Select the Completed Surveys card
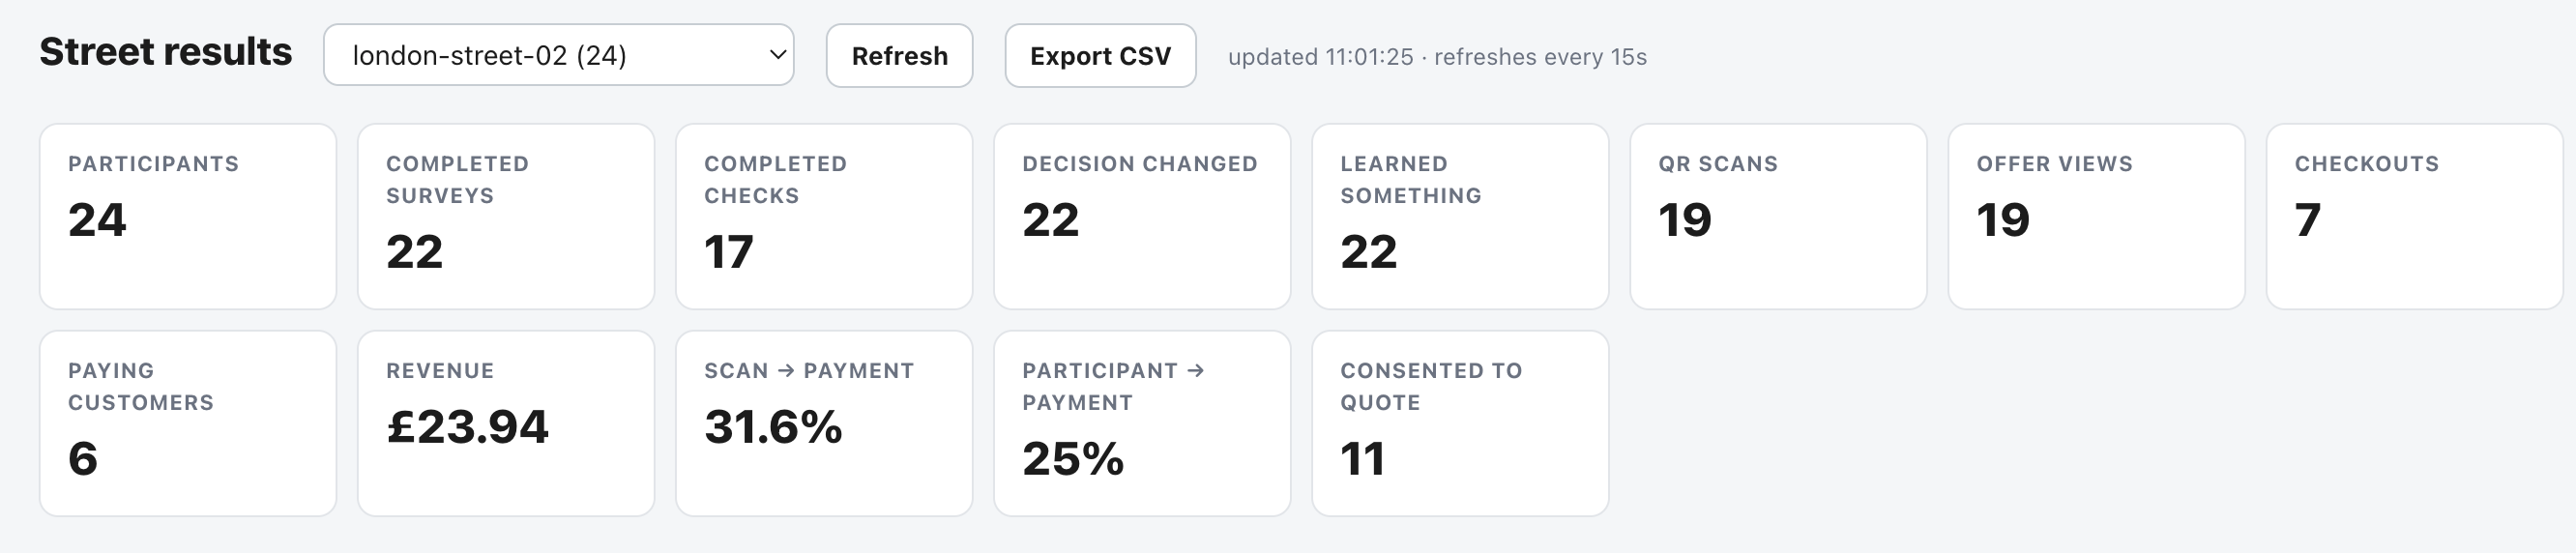Image resolution: width=2576 pixels, height=553 pixels. tap(506, 216)
